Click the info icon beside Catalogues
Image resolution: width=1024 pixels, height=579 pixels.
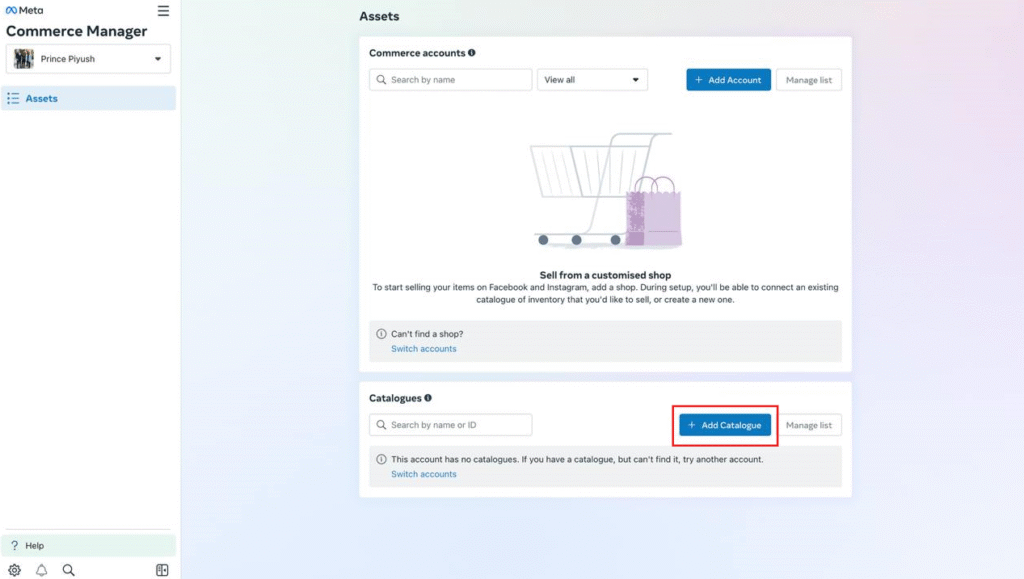click(x=428, y=398)
